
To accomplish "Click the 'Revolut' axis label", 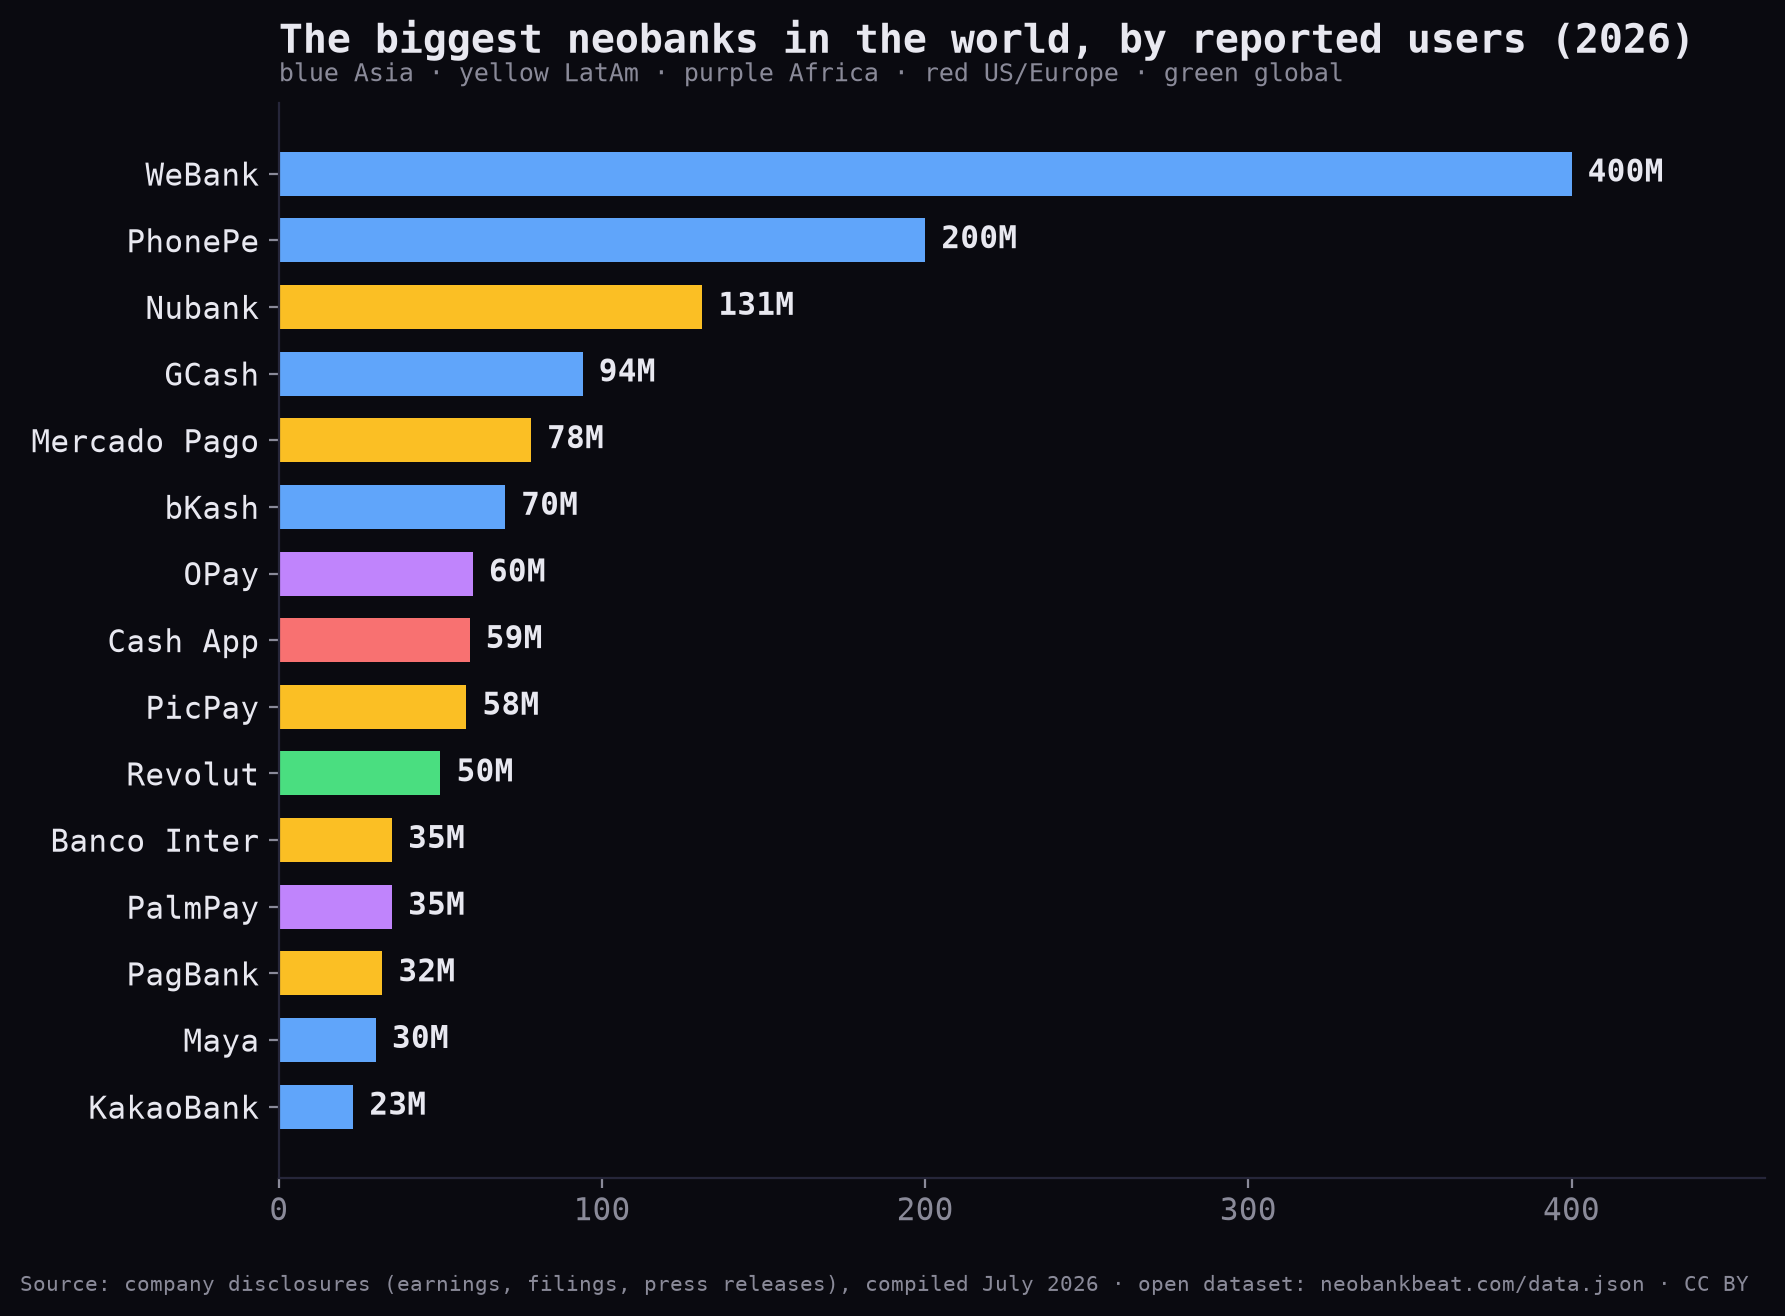I will coord(193,775).
